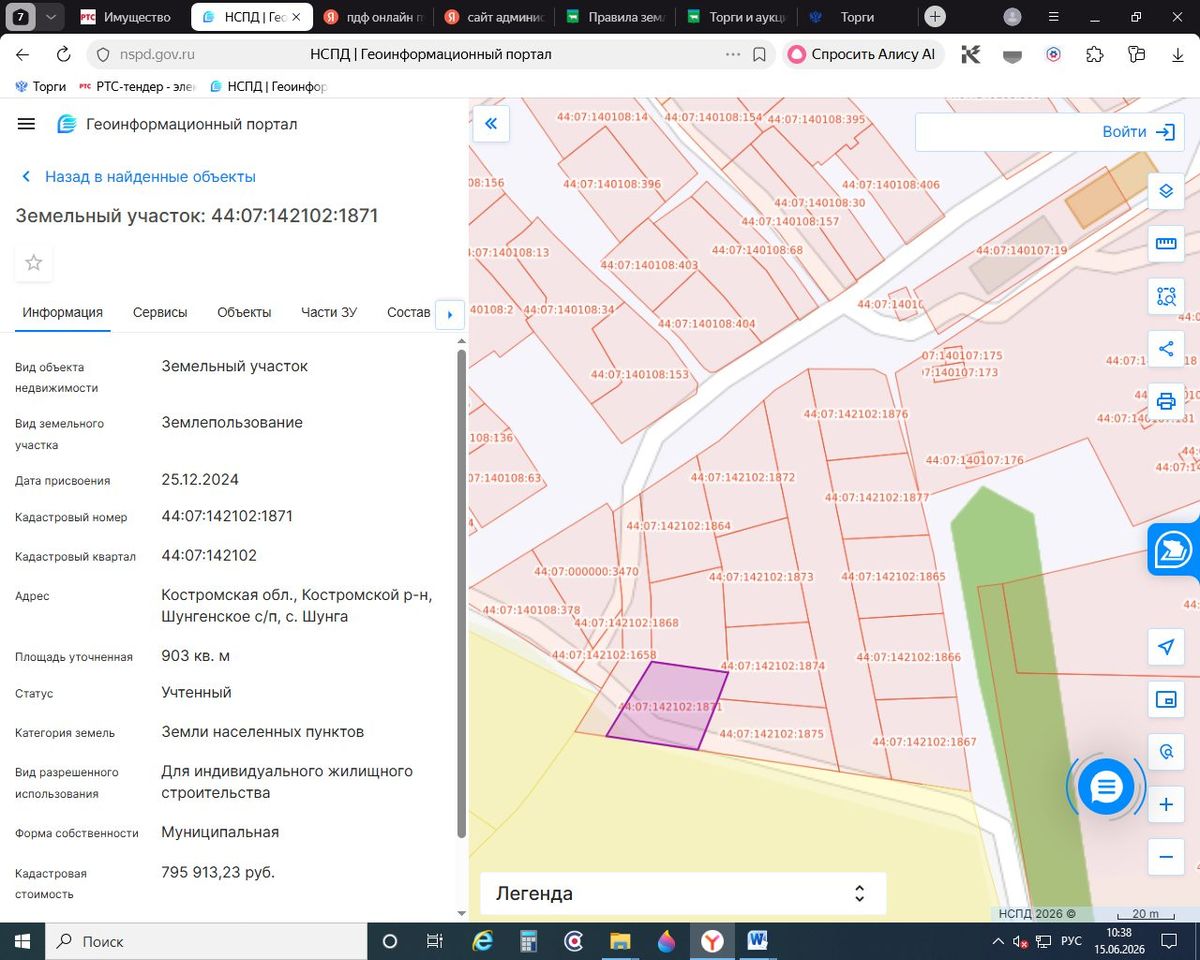This screenshot has height=960, width=1200.
Task: Click the browser back arrow
Action: point(22,55)
